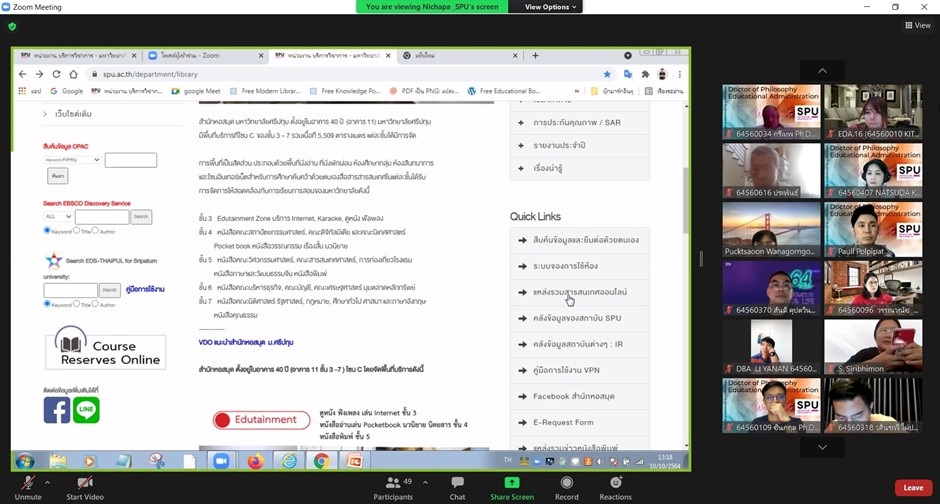
Task: Expand the SAR quality assurance menu item
Action: point(579,122)
